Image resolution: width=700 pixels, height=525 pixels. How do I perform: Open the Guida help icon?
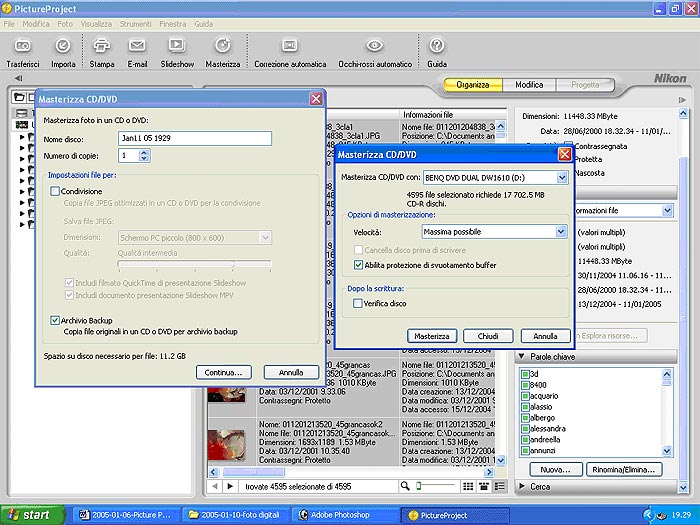pos(437,45)
